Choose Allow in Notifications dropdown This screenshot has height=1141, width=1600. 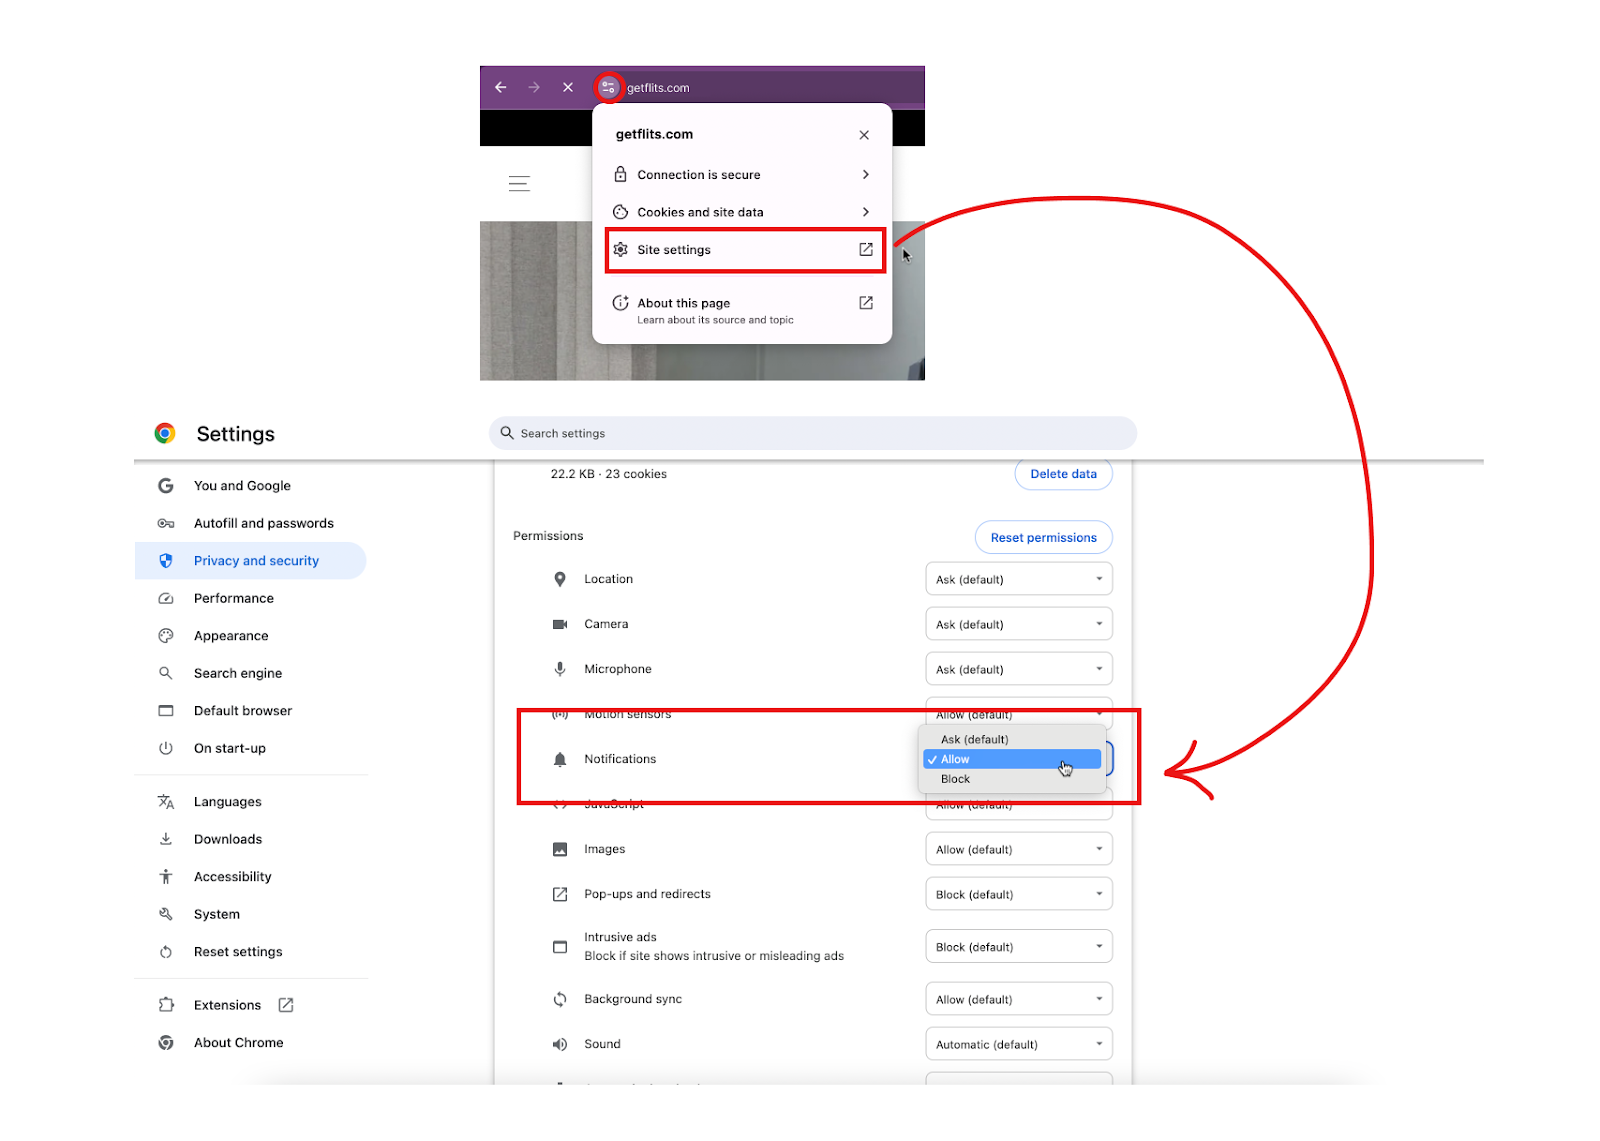click(1012, 759)
